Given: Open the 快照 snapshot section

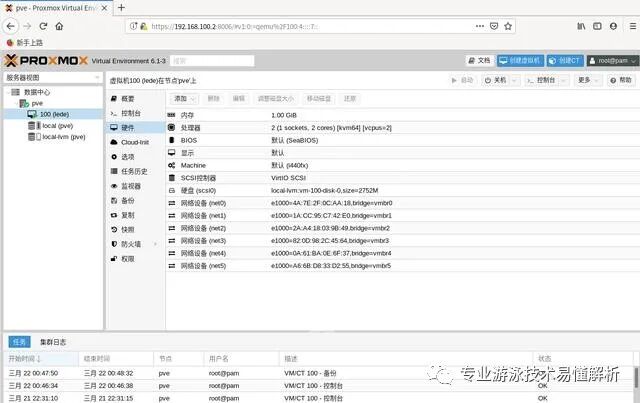Looking at the screenshot, I should (127, 229).
